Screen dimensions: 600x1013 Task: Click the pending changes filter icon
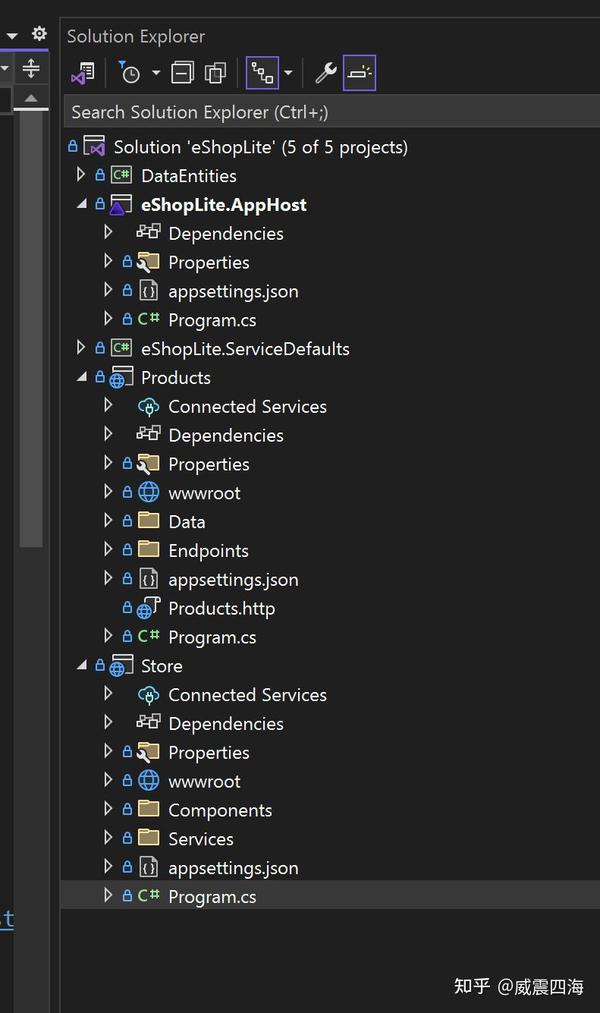131,72
